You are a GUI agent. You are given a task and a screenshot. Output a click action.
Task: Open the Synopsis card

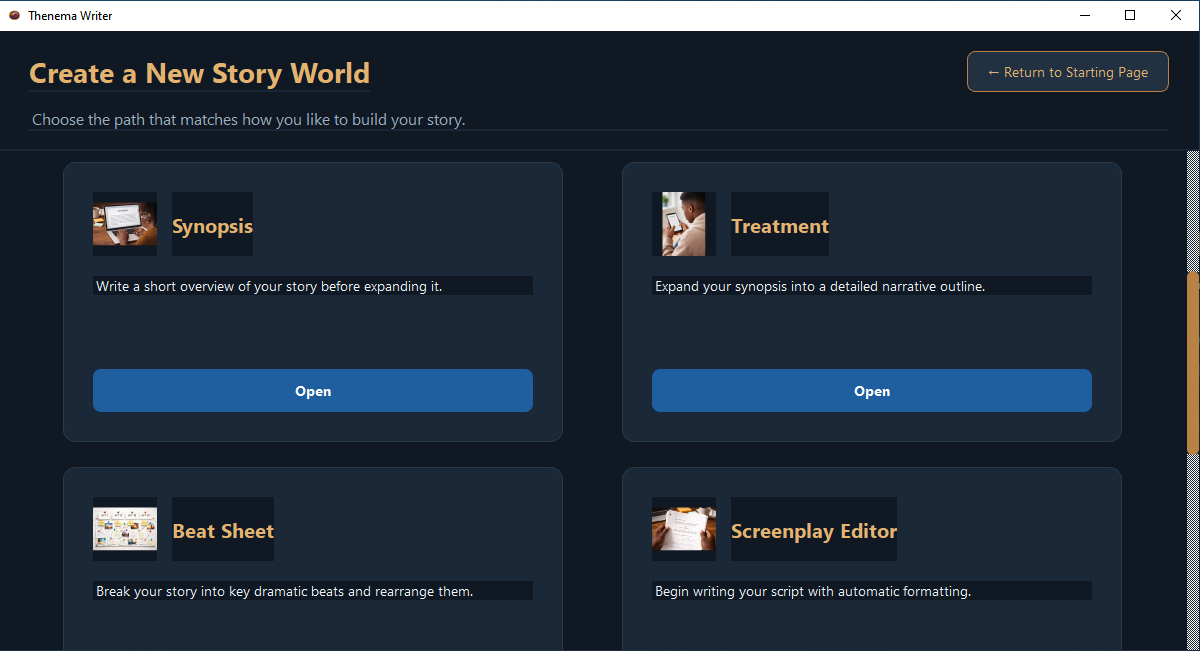click(x=313, y=391)
